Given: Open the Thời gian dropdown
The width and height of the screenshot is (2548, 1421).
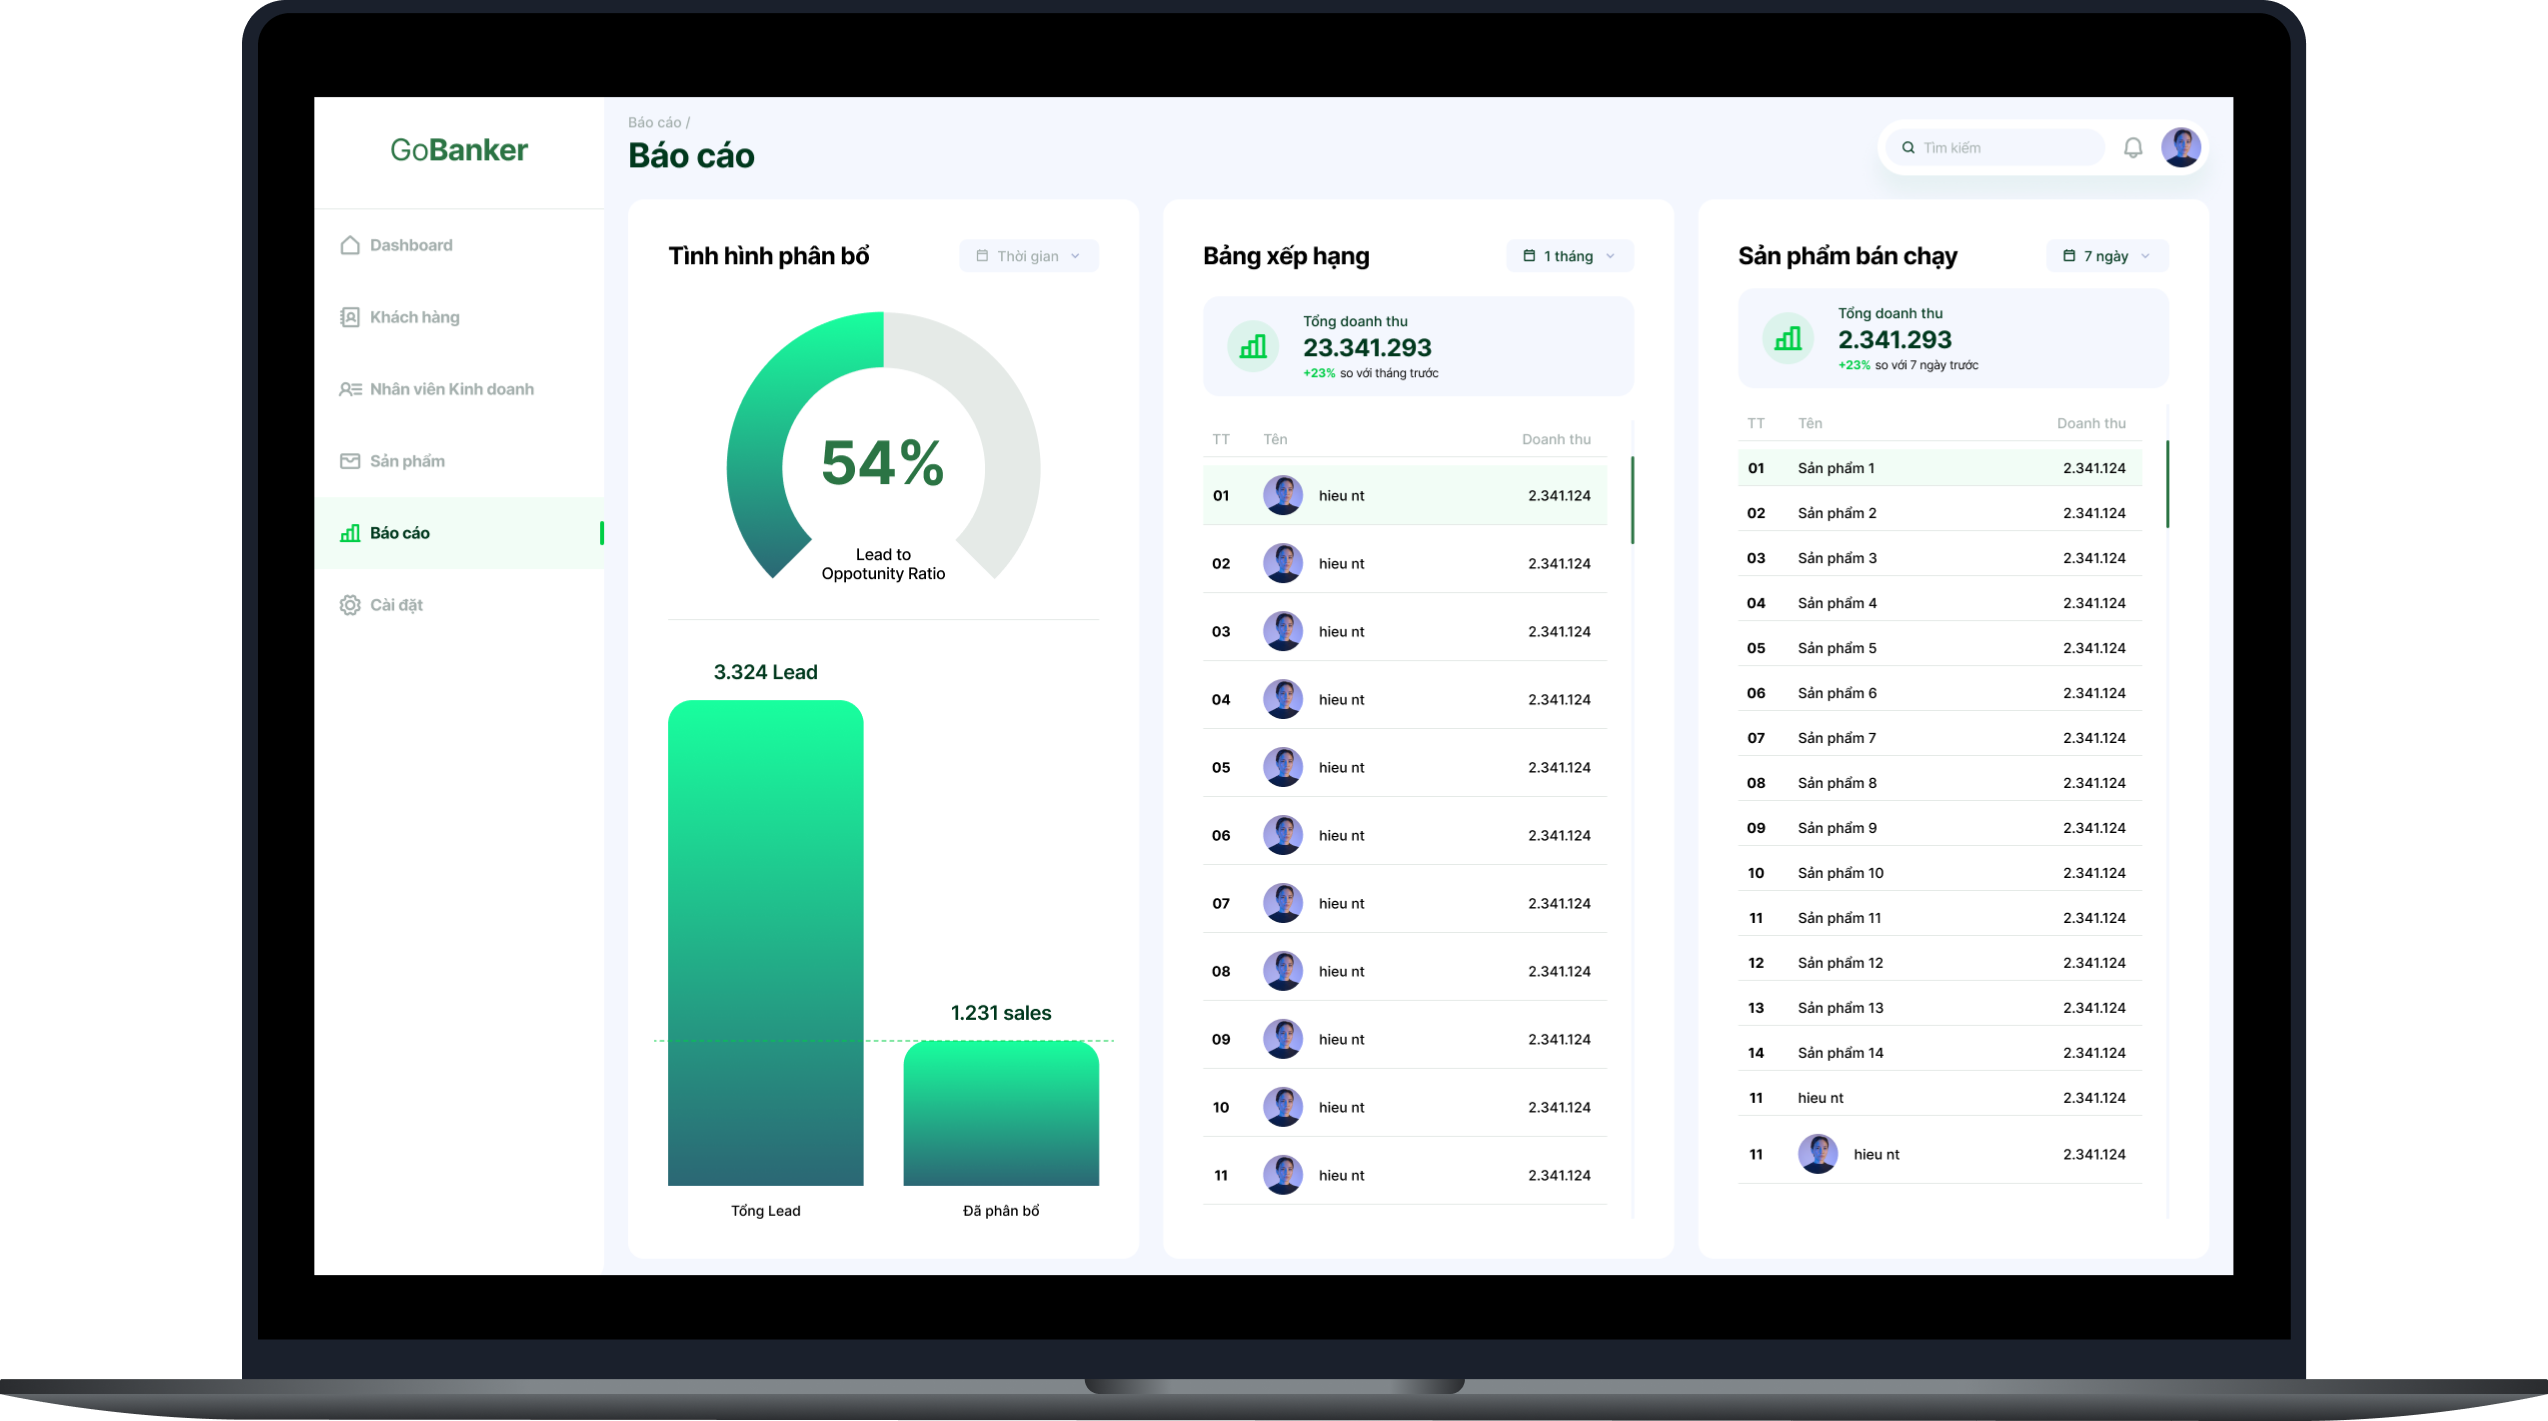Looking at the screenshot, I should (1028, 256).
